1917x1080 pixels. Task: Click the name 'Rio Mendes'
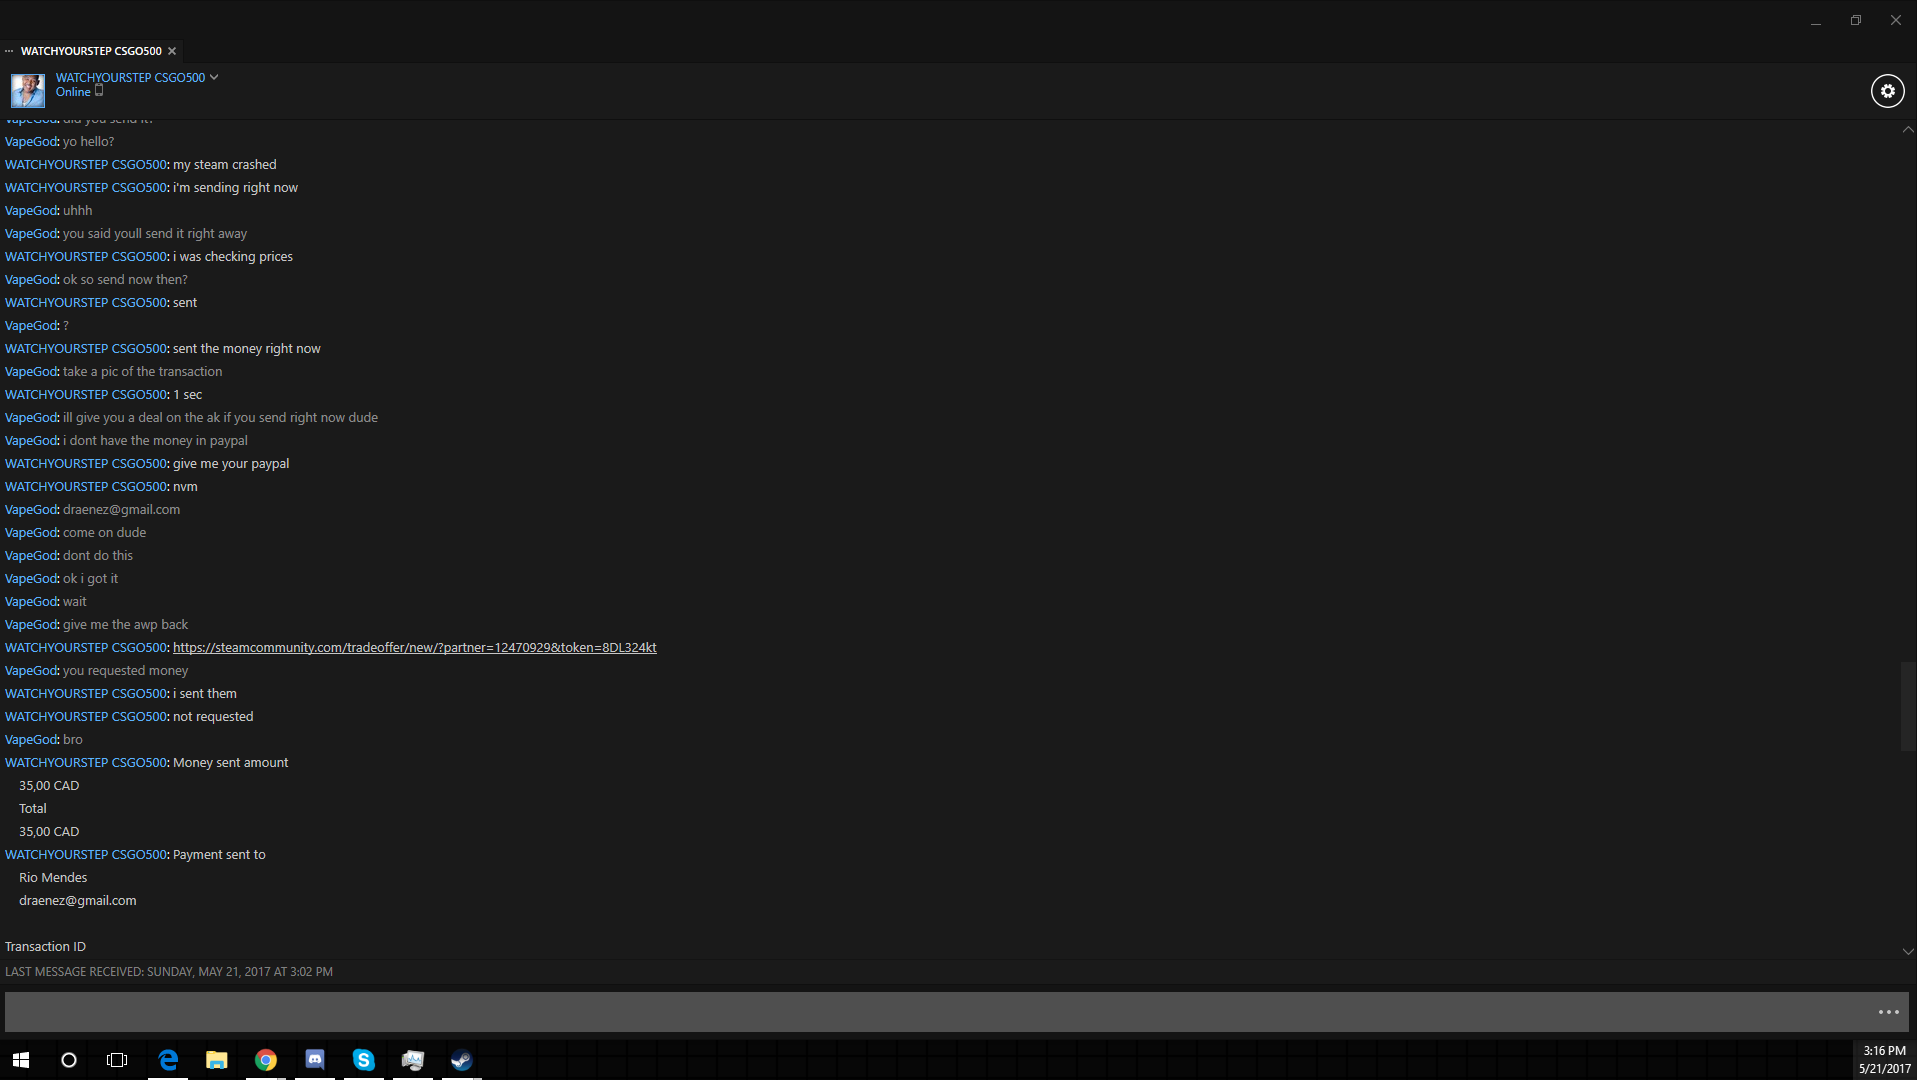[x=53, y=878]
